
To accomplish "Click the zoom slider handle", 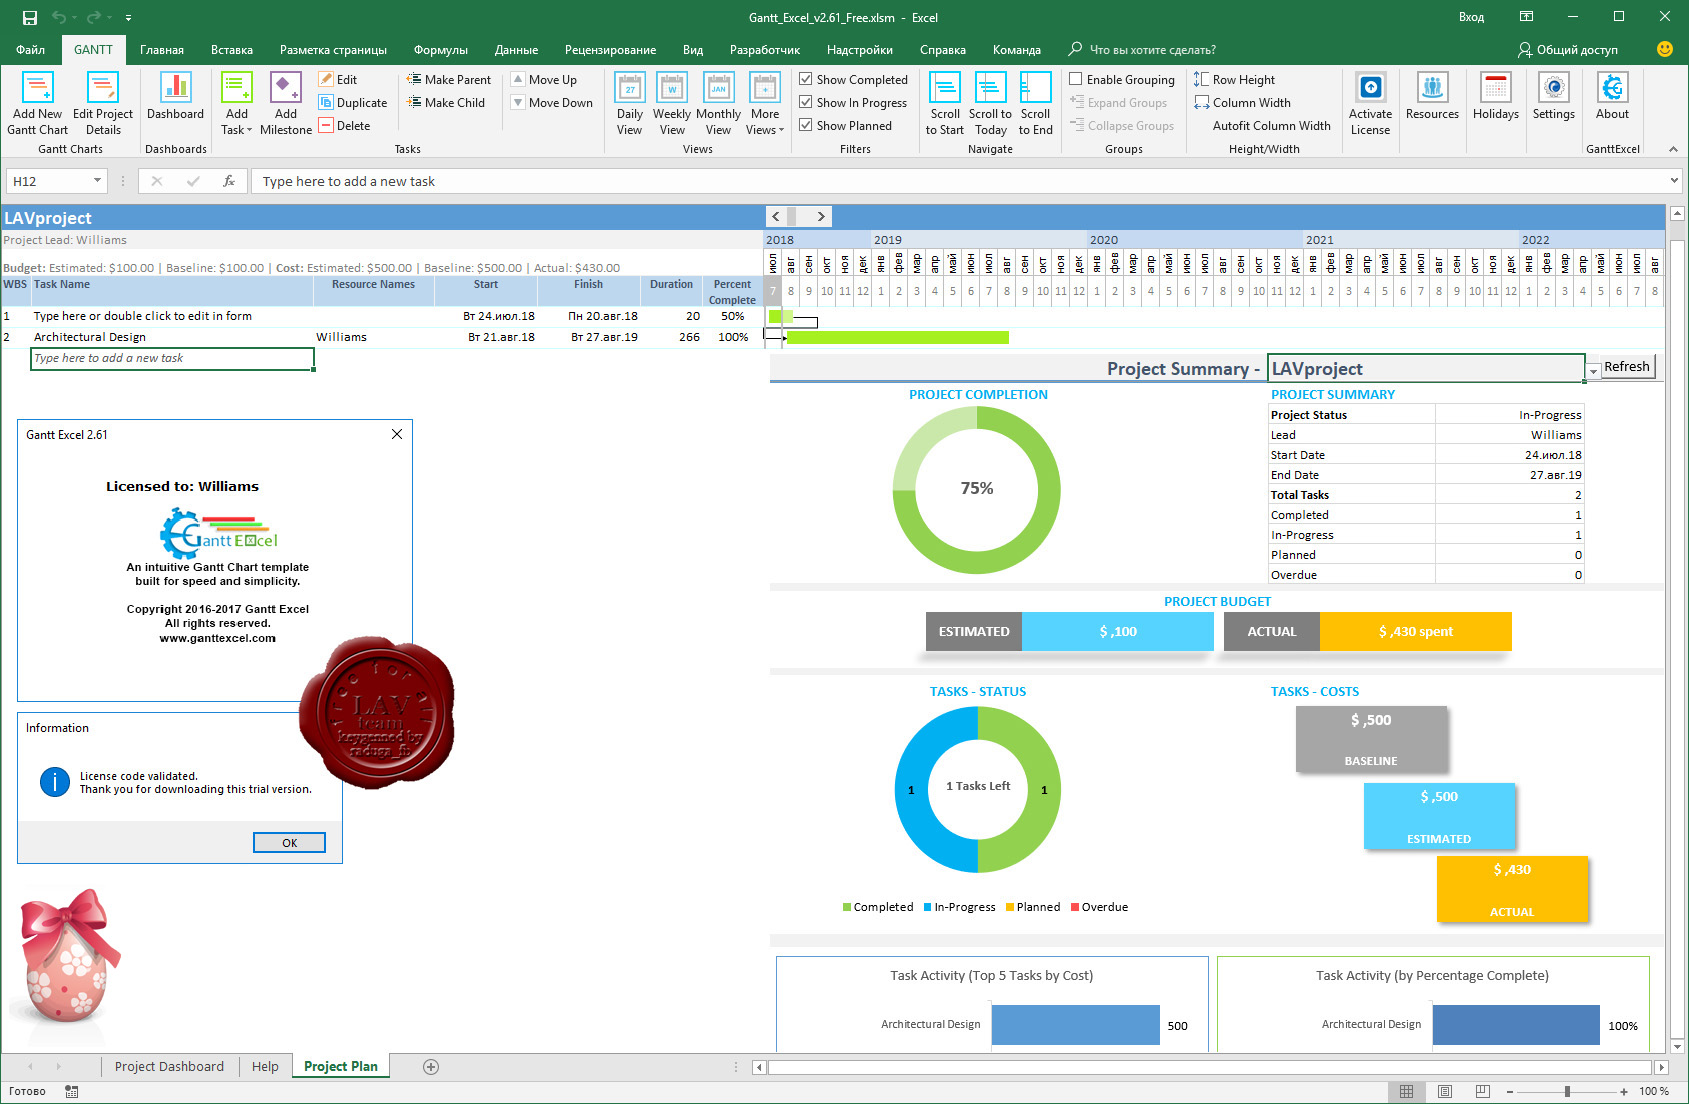I will (x=1567, y=1091).
